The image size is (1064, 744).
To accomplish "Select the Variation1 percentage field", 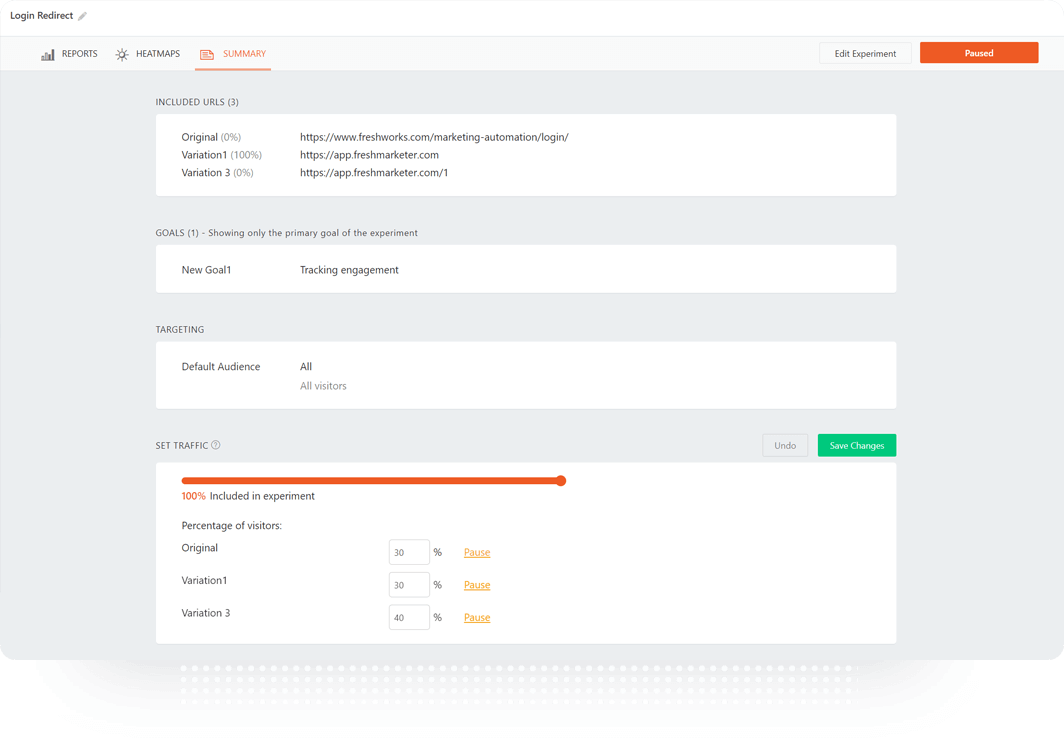I will click(x=408, y=584).
